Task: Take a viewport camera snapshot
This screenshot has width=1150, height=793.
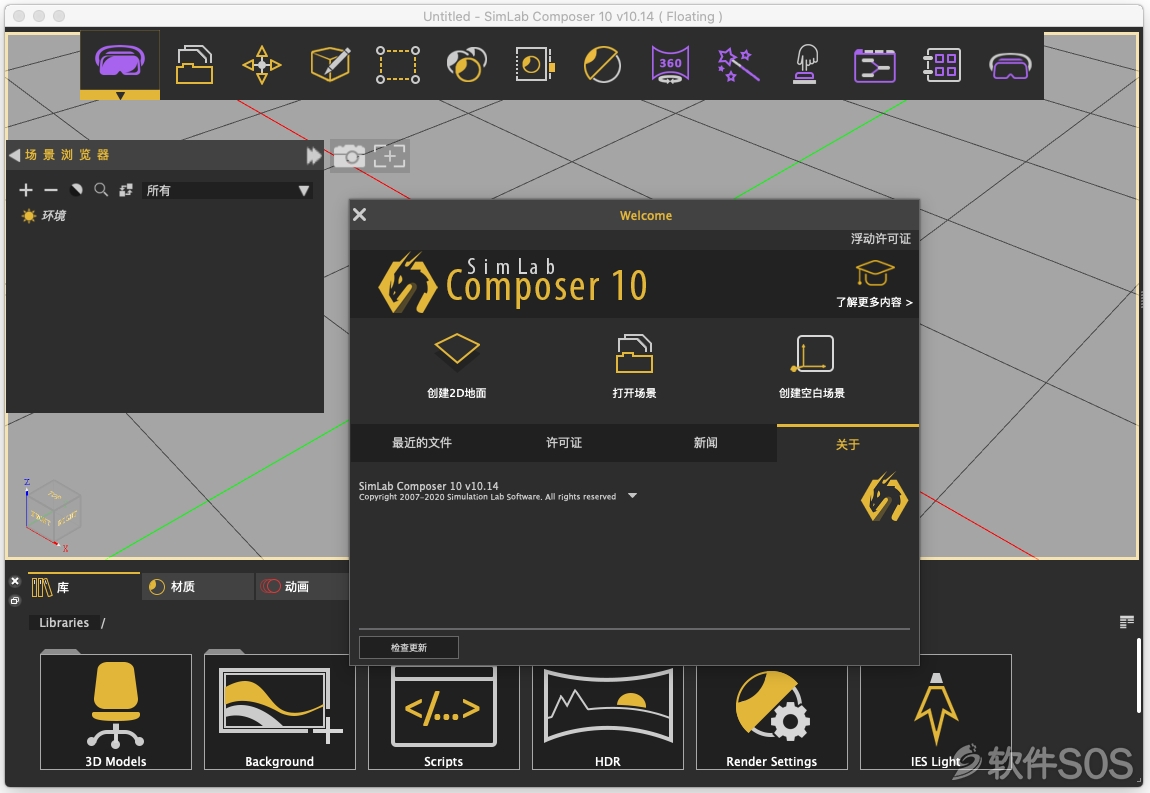Action: [350, 156]
